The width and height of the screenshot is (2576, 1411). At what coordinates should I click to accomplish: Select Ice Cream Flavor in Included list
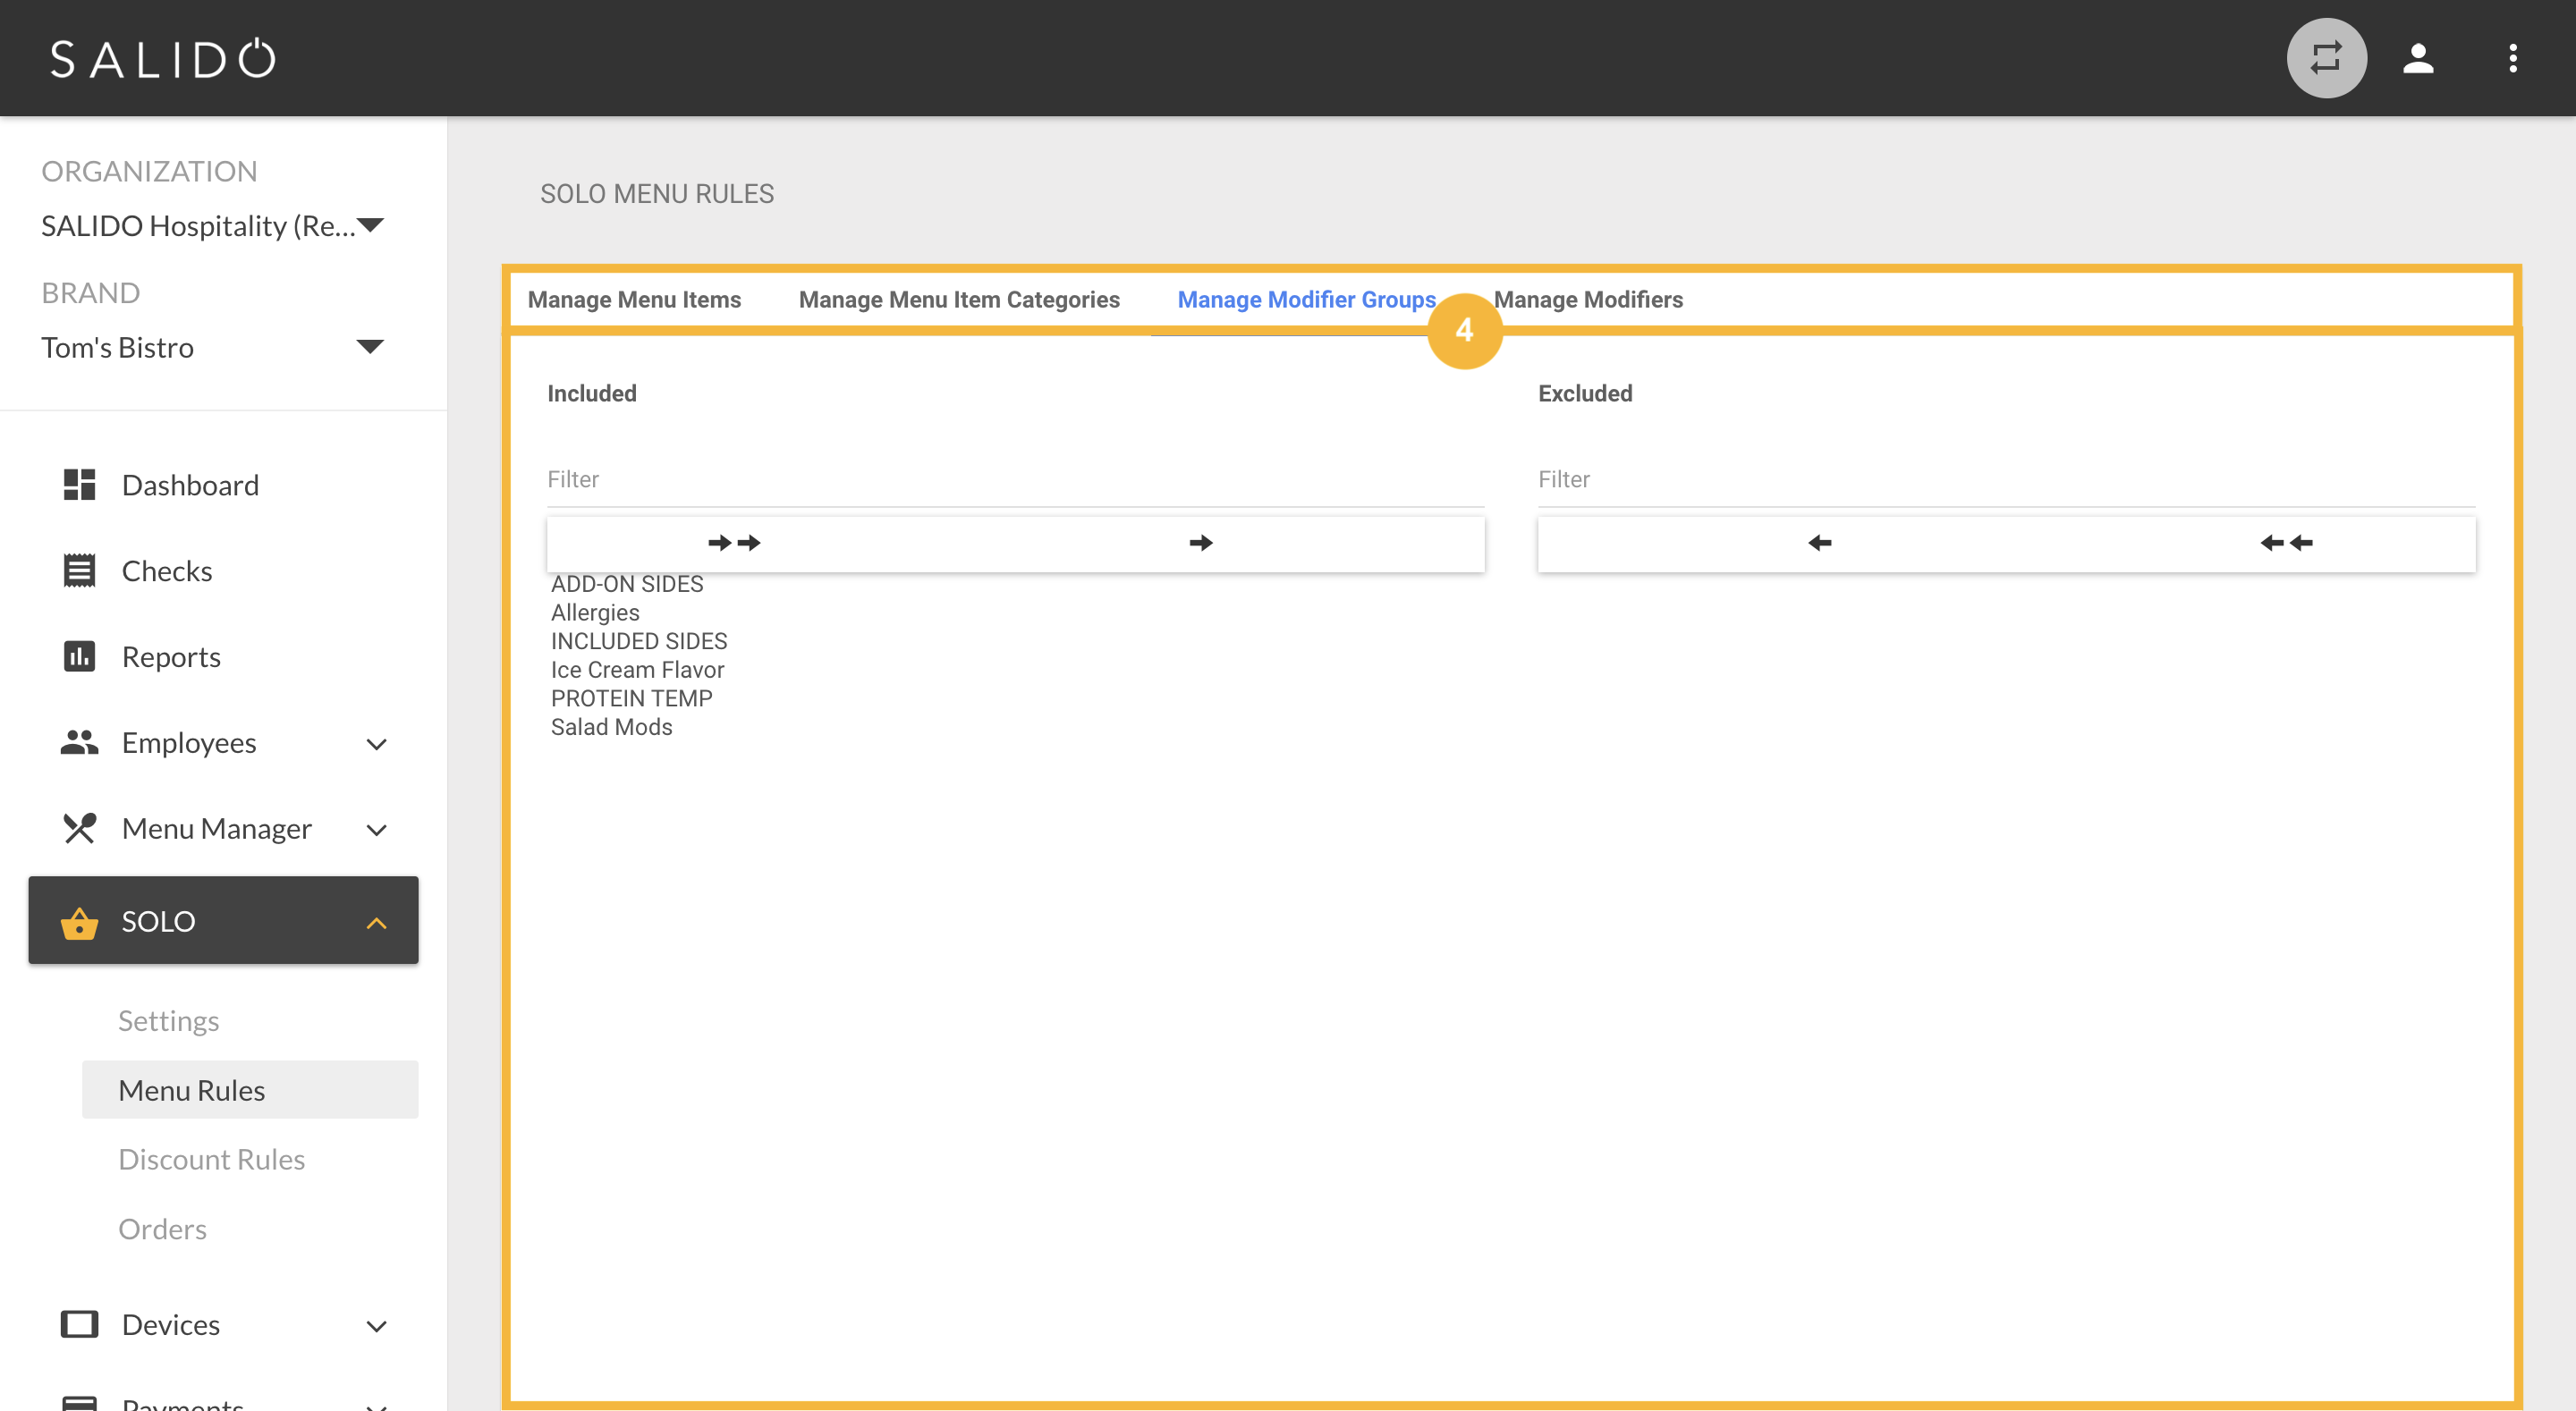[637, 670]
